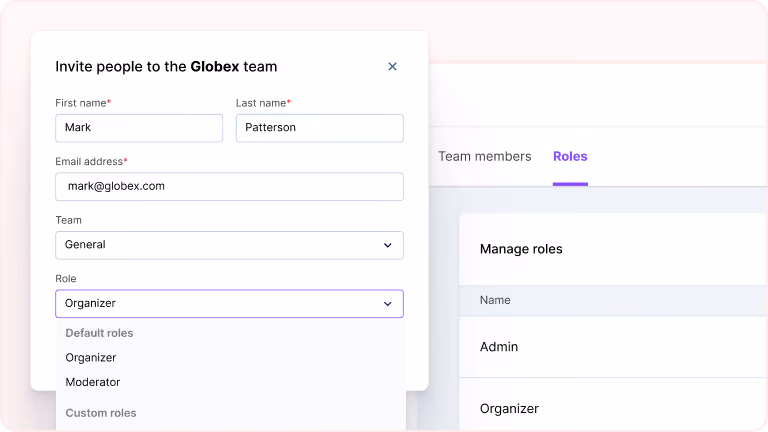Click the Manage roles heading
768x432 pixels.
521,249
